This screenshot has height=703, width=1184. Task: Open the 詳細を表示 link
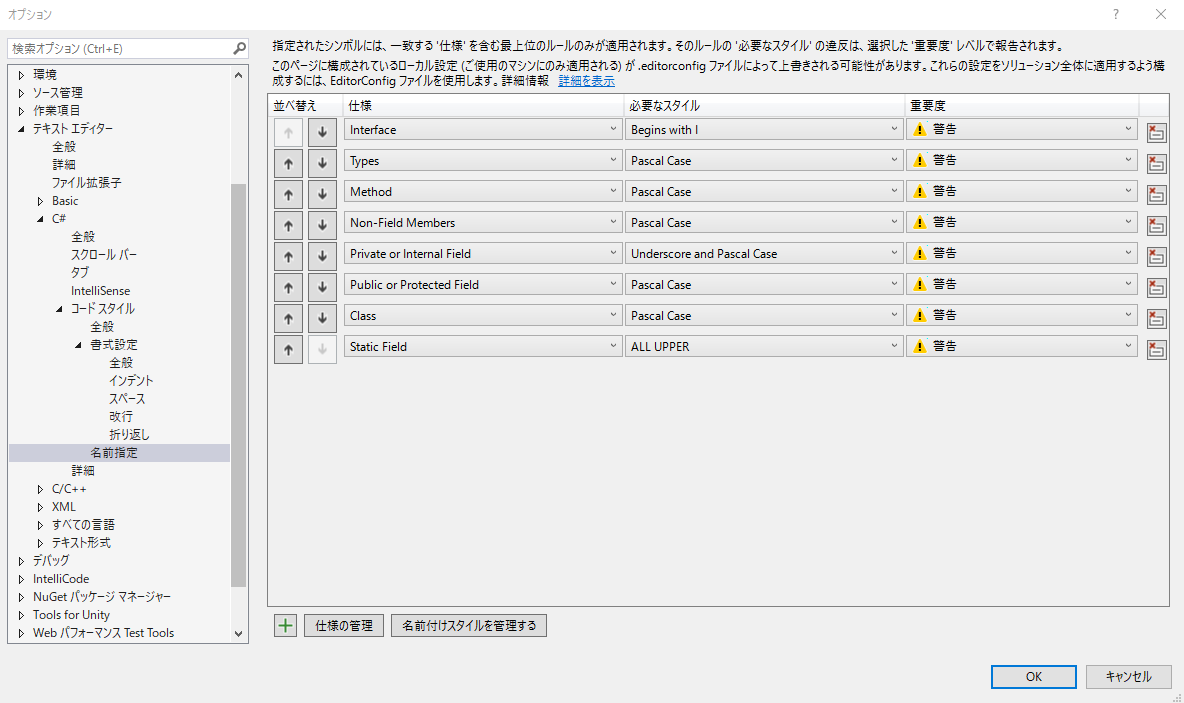tap(587, 81)
